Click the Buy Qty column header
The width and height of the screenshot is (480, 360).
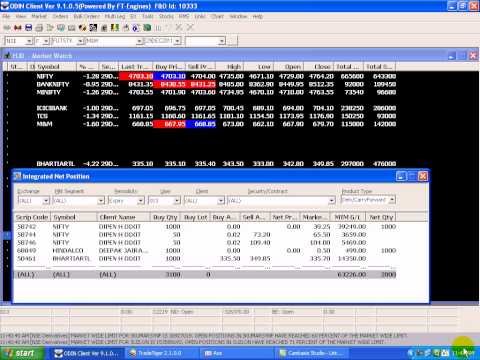(166, 217)
